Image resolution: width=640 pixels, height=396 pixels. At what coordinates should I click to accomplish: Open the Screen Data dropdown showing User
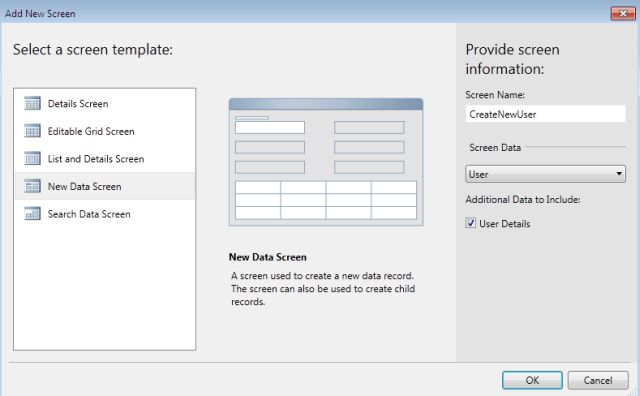tap(545, 174)
